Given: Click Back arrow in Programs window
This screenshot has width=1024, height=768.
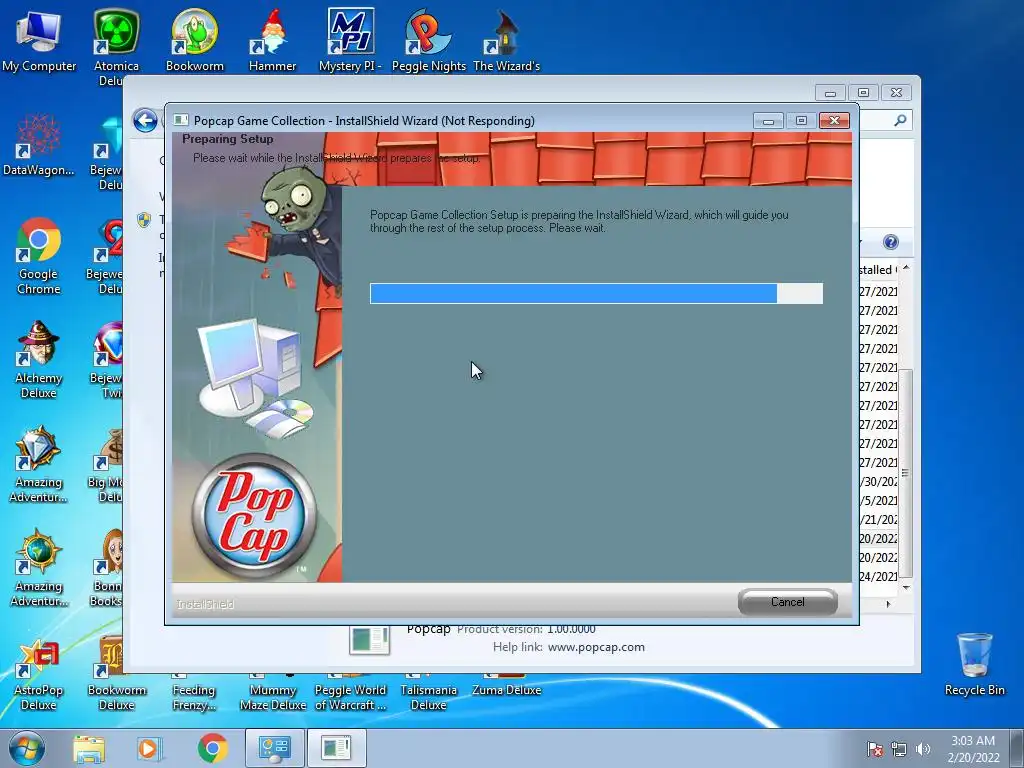Looking at the screenshot, I should [x=145, y=120].
